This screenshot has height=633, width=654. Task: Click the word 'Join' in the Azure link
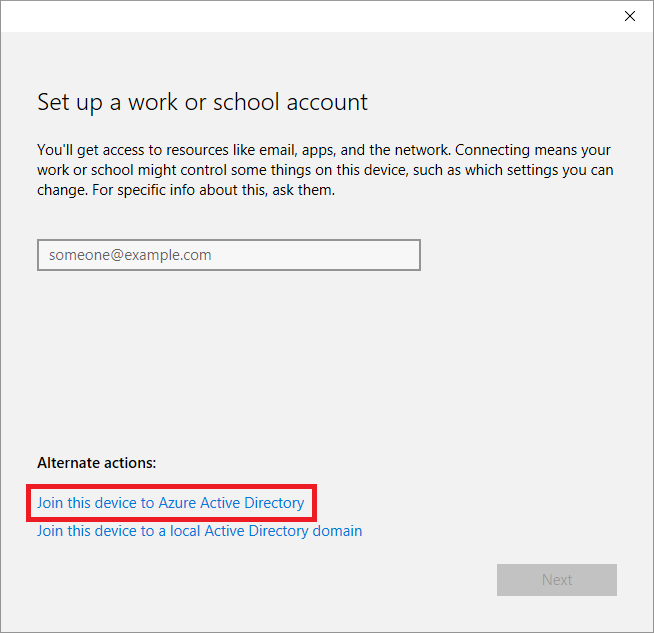coord(50,502)
